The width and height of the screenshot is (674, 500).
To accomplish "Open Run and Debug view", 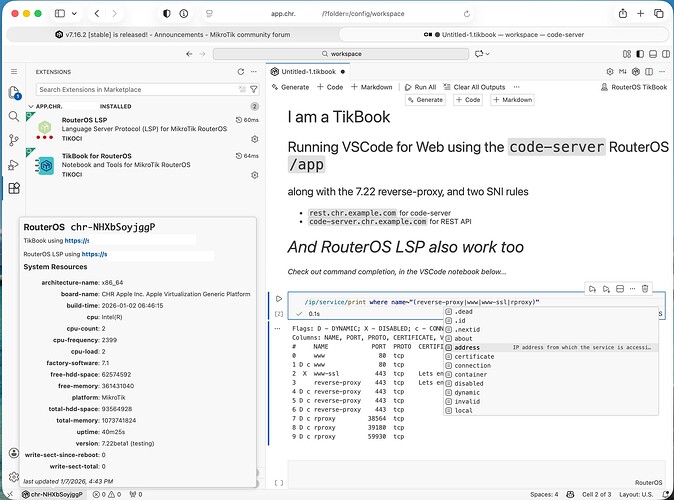I will point(14,165).
